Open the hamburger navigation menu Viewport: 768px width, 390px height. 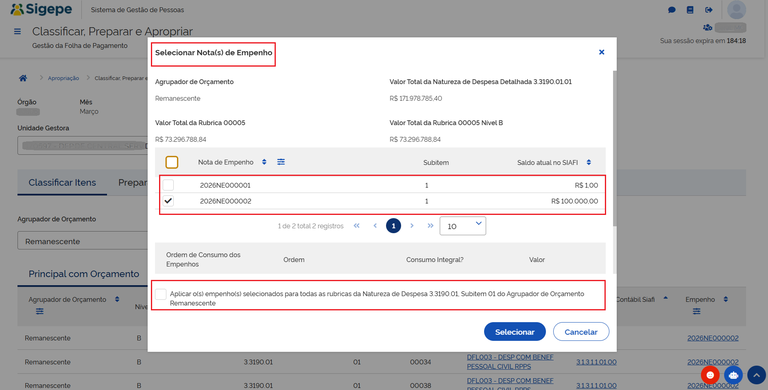[17, 31]
